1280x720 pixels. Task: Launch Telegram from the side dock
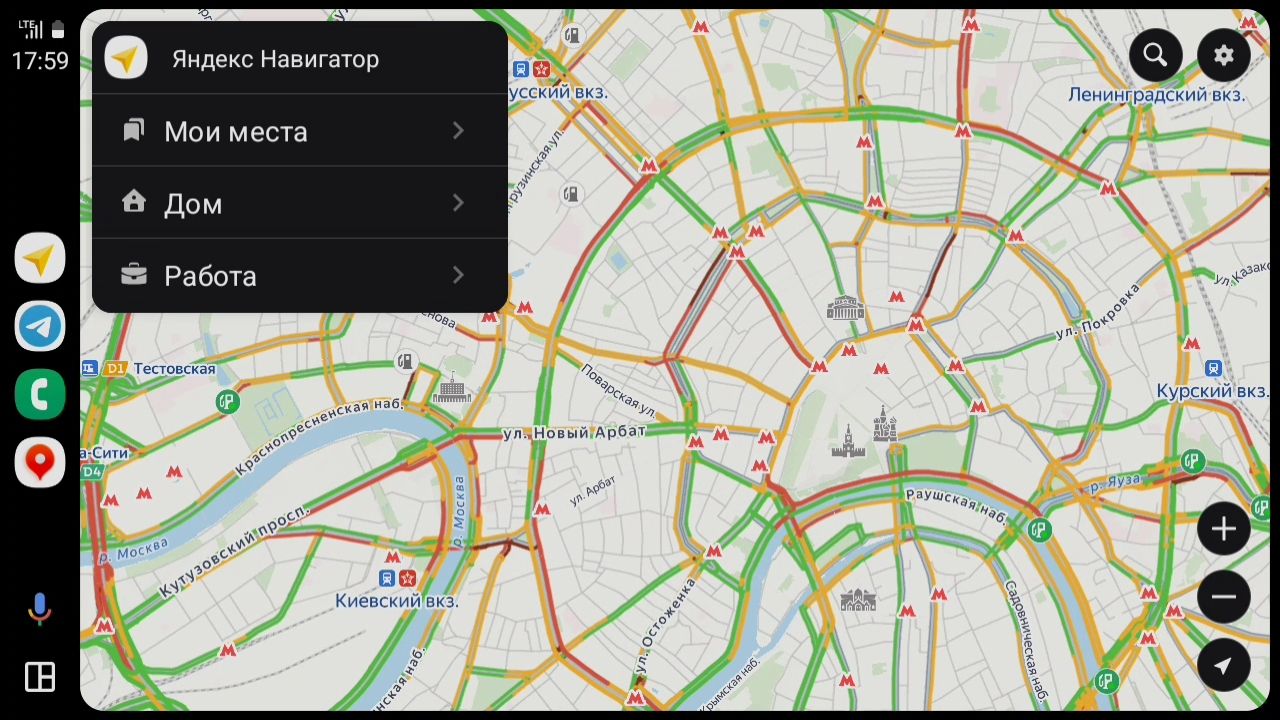[x=40, y=326]
